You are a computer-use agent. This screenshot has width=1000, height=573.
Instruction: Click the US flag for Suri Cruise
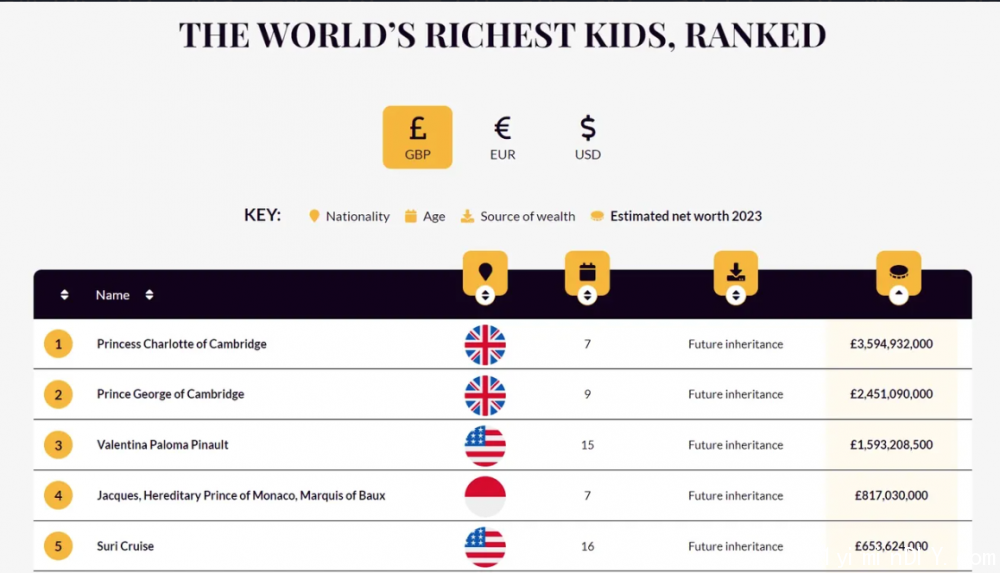pos(485,547)
